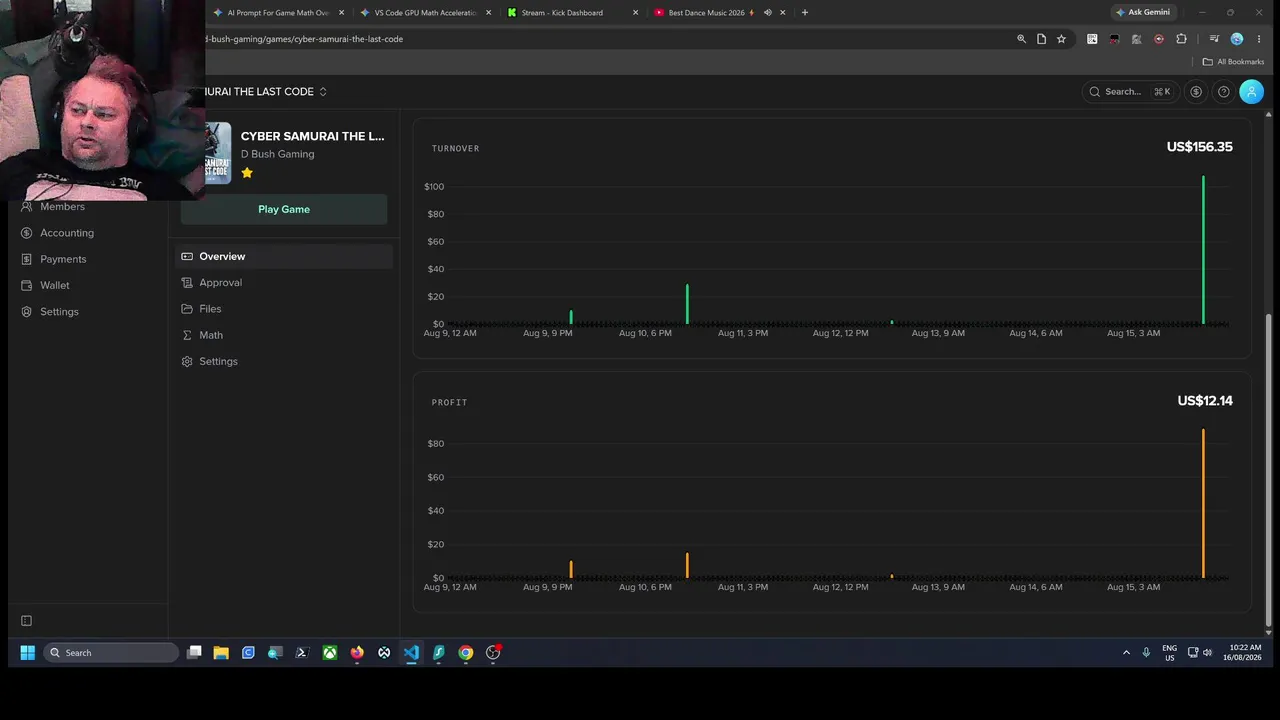Open the user profile avatar button
Viewport: 1280px width, 720px height.
pos(1251,92)
